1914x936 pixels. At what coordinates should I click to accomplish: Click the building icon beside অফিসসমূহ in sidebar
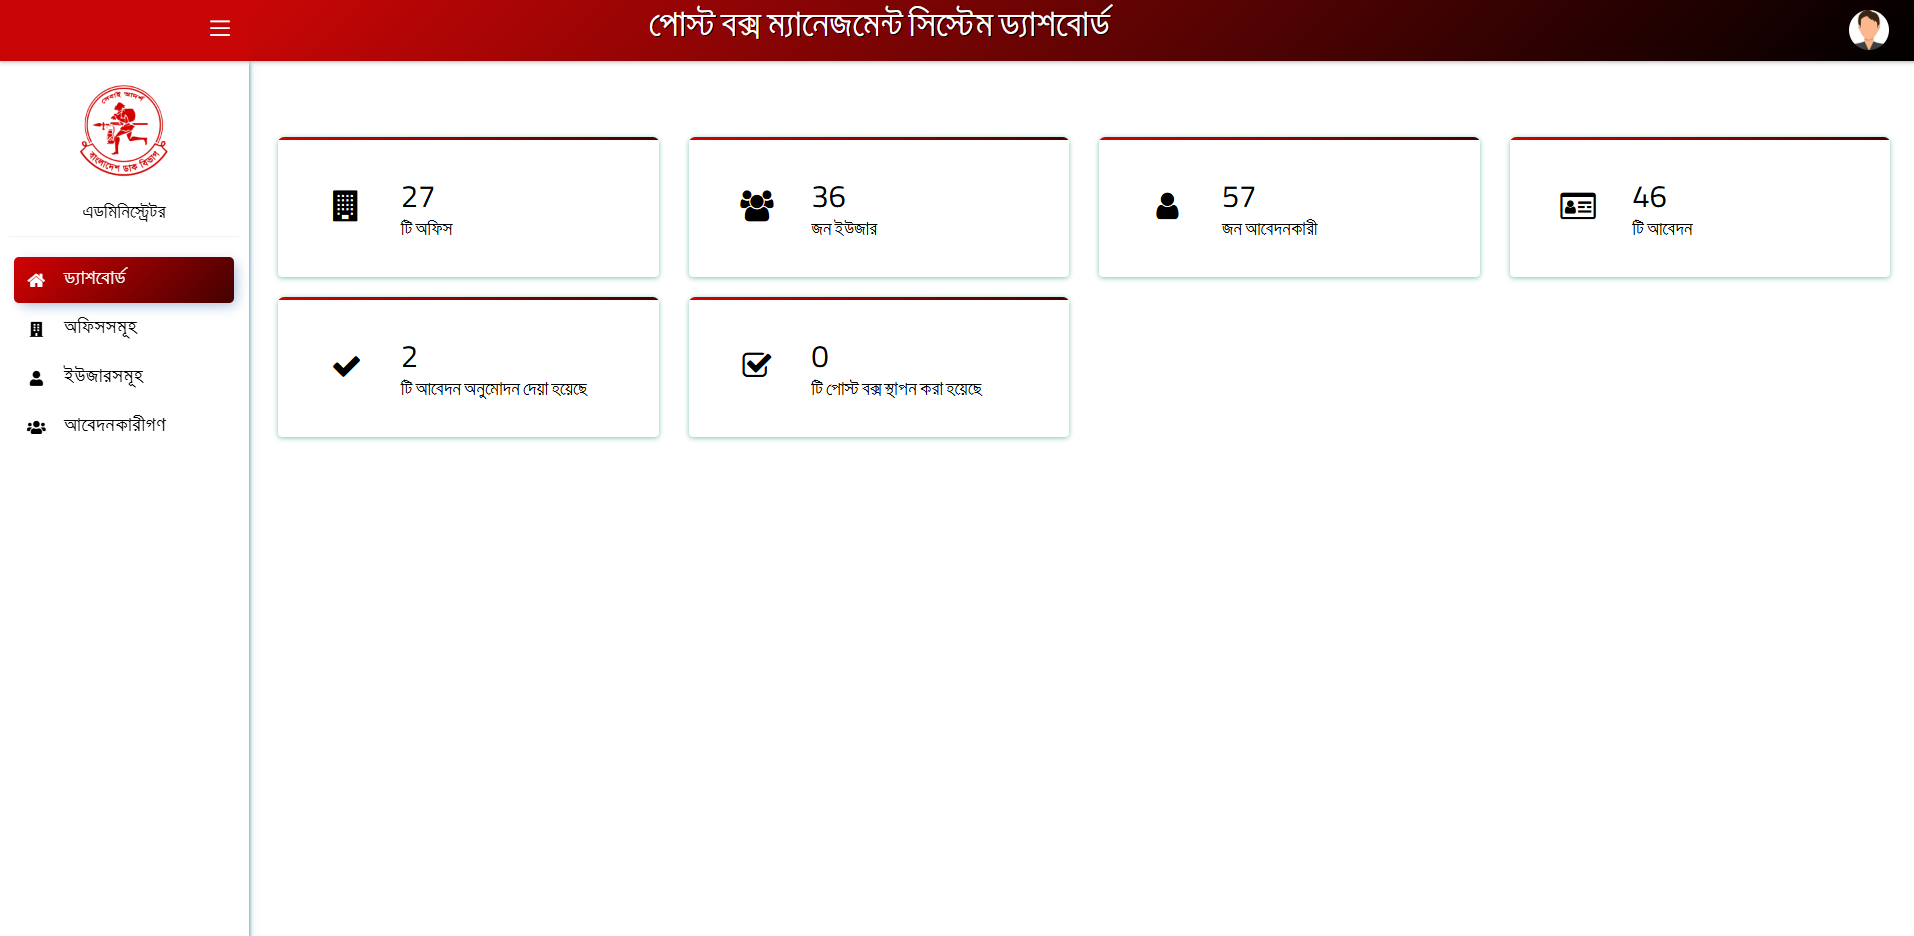pyautogui.click(x=36, y=329)
